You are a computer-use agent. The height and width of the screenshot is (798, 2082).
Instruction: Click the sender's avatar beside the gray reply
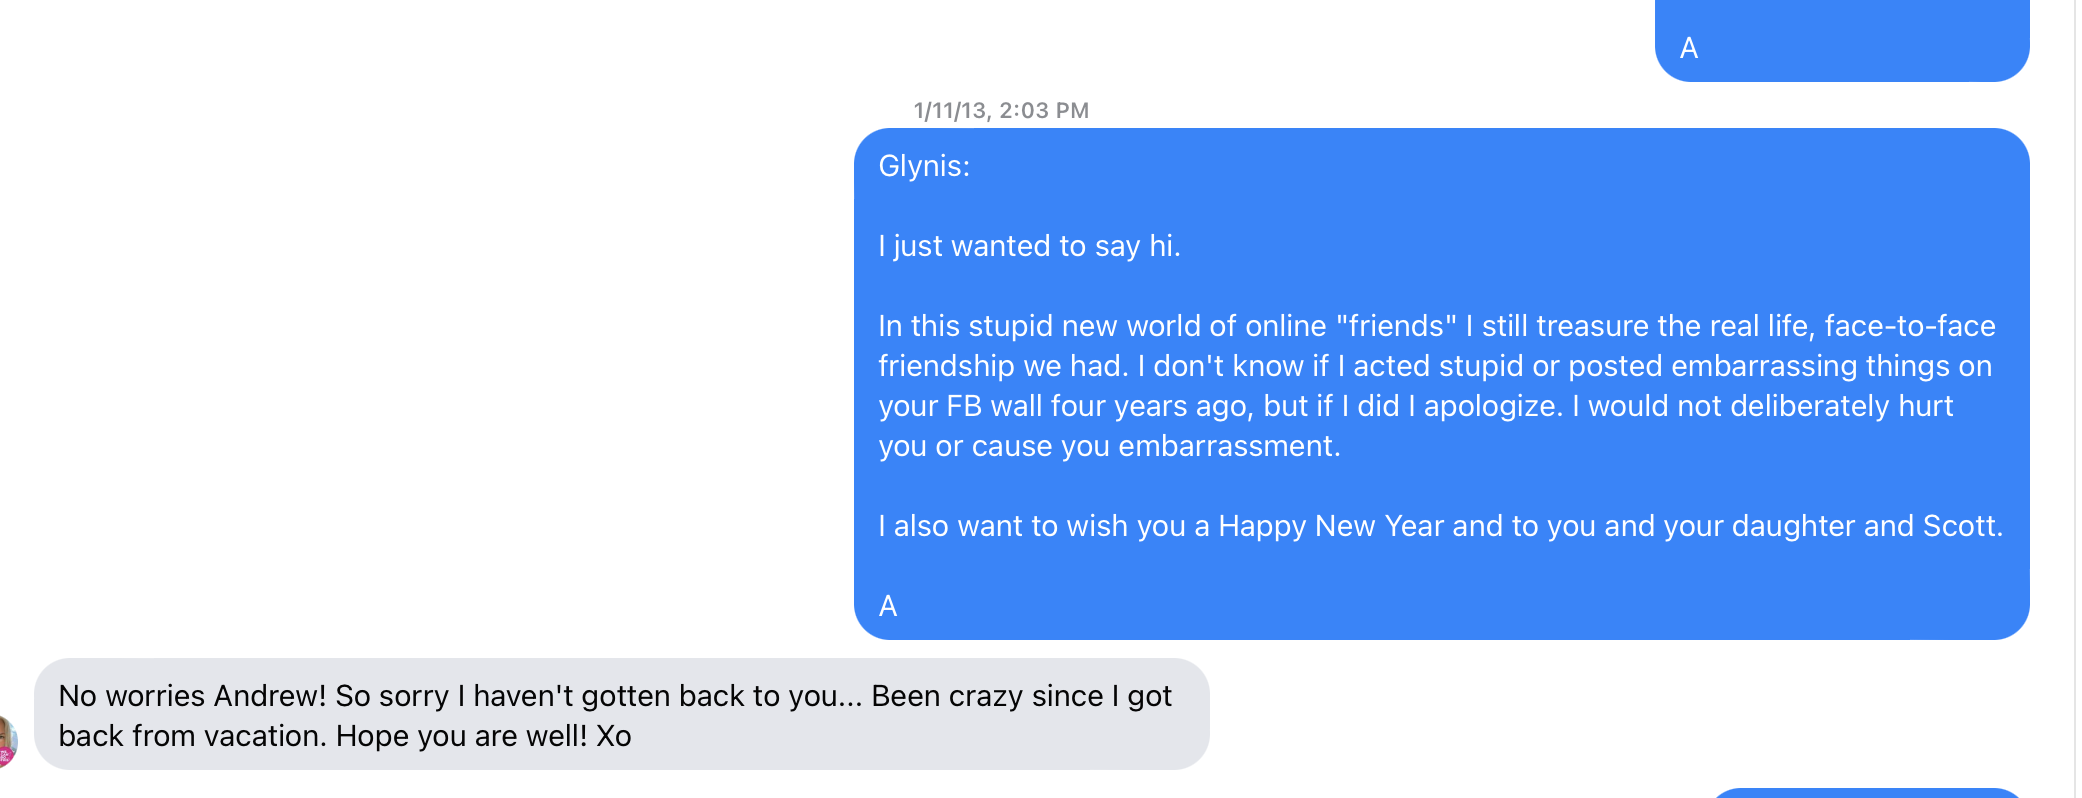(x=6, y=741)
